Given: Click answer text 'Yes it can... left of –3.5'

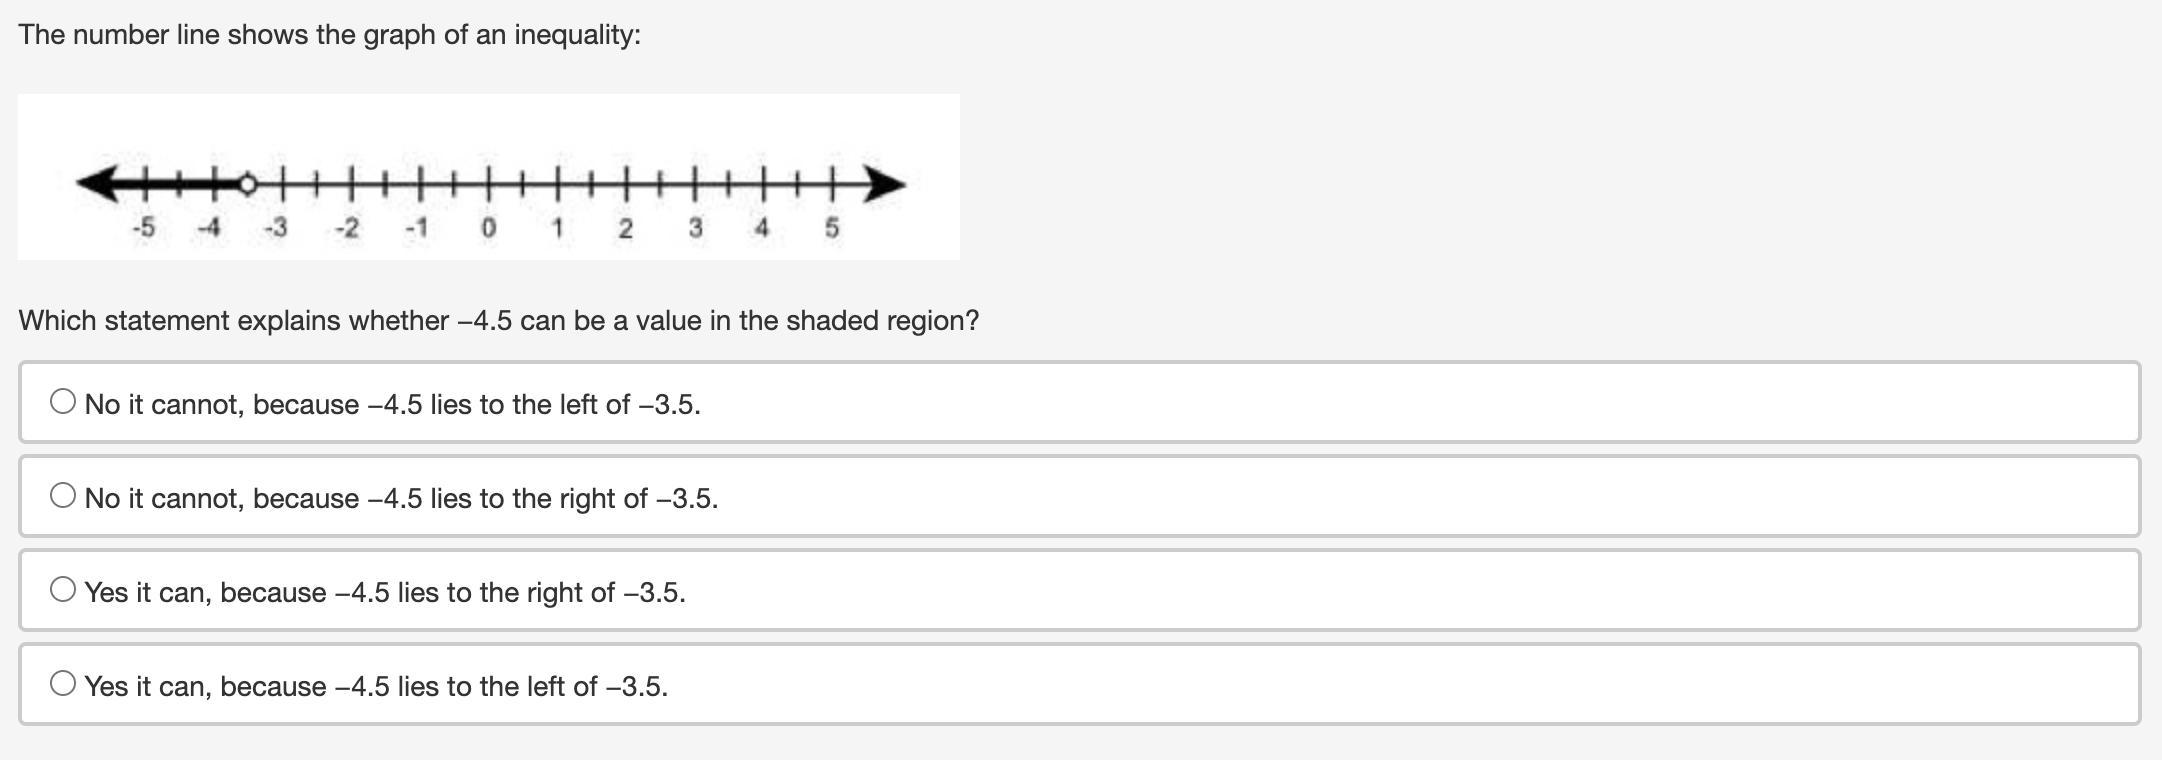Looking at the screenshot, I should (376, 686).
